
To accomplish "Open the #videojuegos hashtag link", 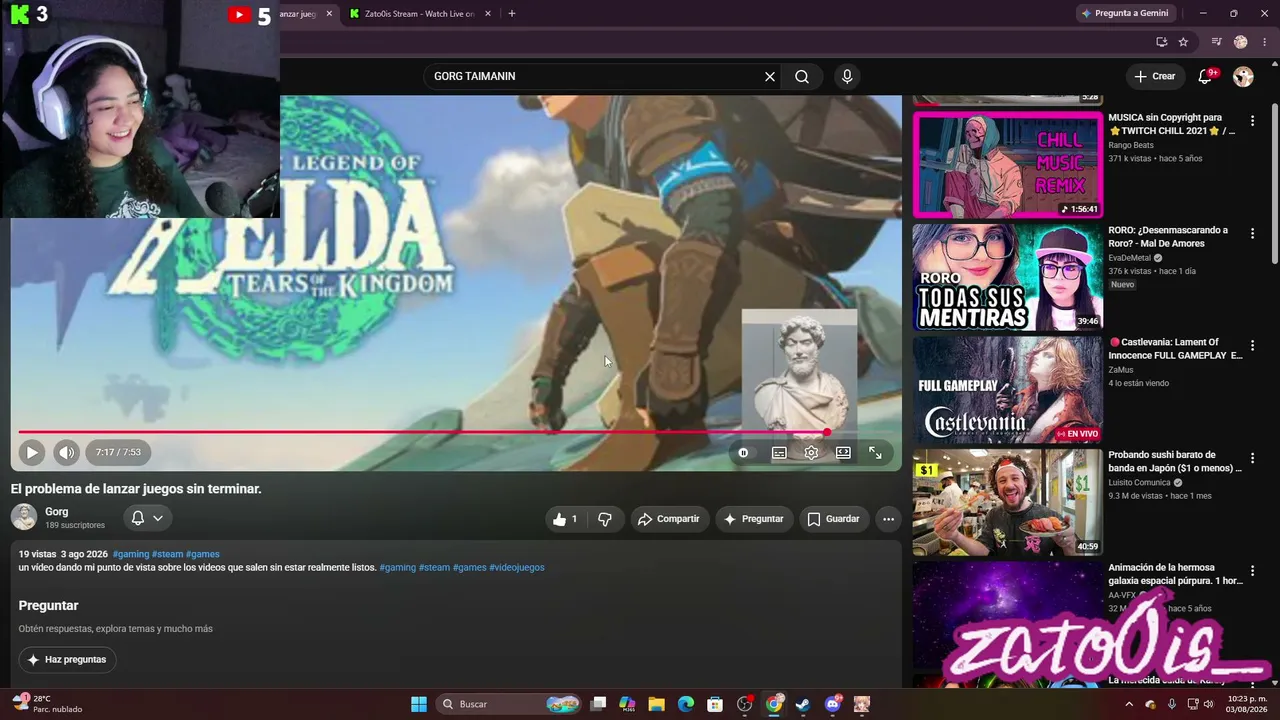I will tap(517, 568).
